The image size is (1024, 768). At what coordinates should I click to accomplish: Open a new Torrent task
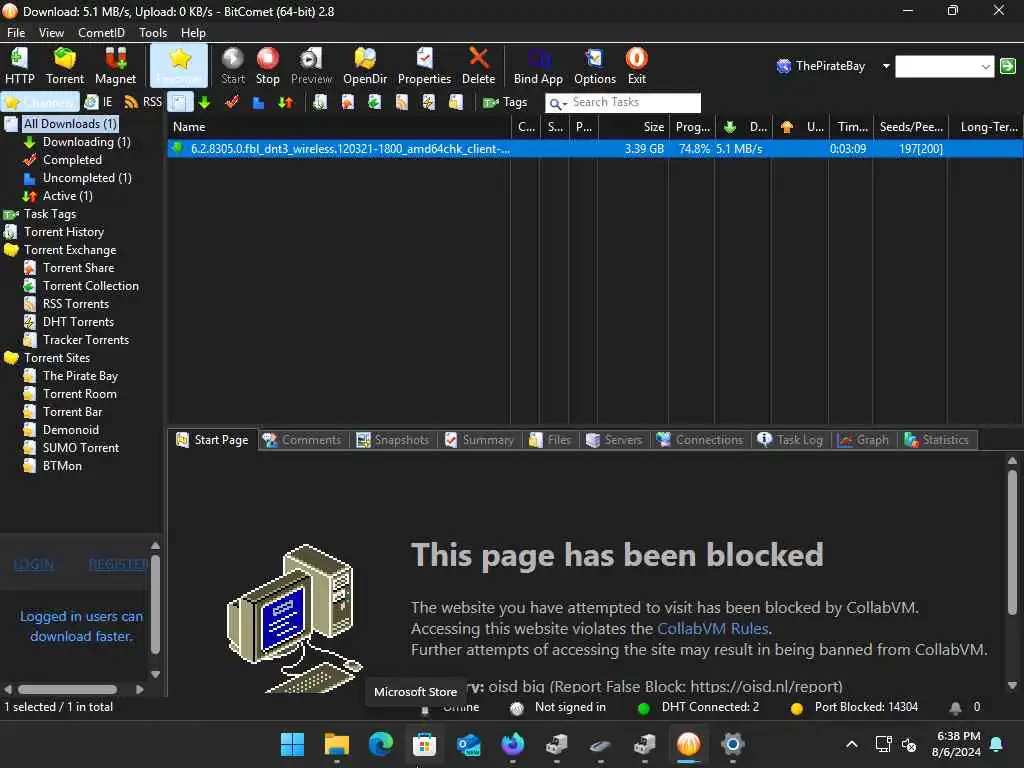[65, 66]
